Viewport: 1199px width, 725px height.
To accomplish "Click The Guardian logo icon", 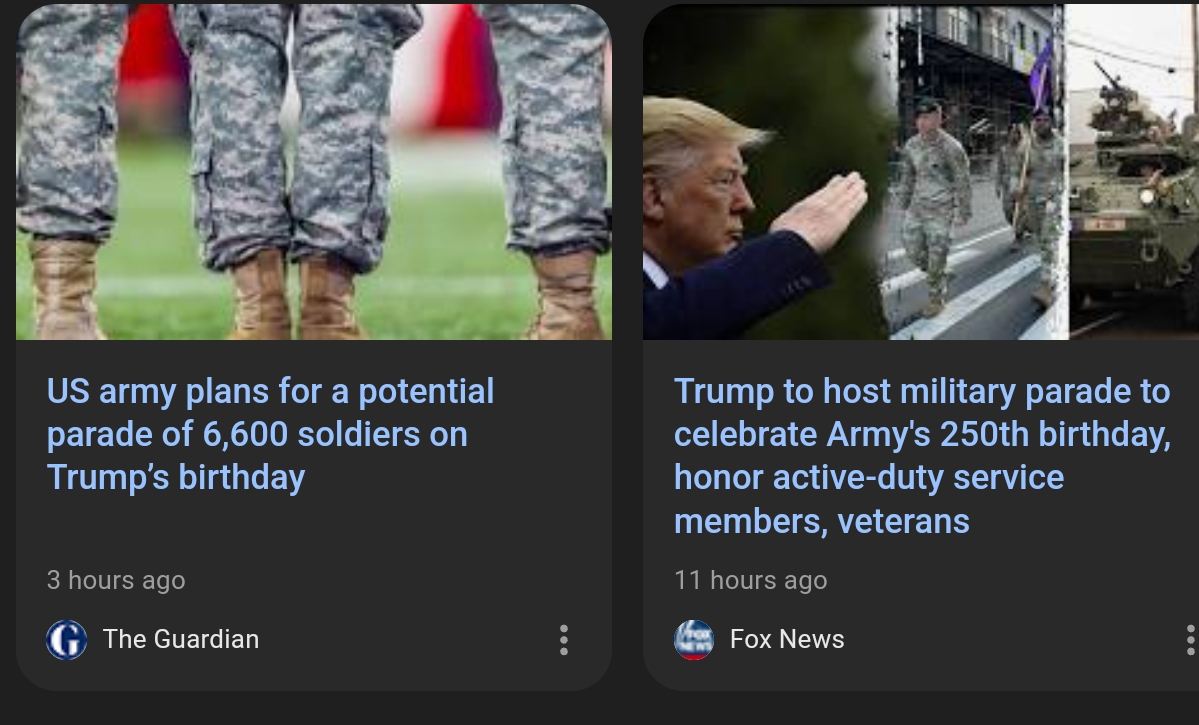I will click(x=66, y=640).
